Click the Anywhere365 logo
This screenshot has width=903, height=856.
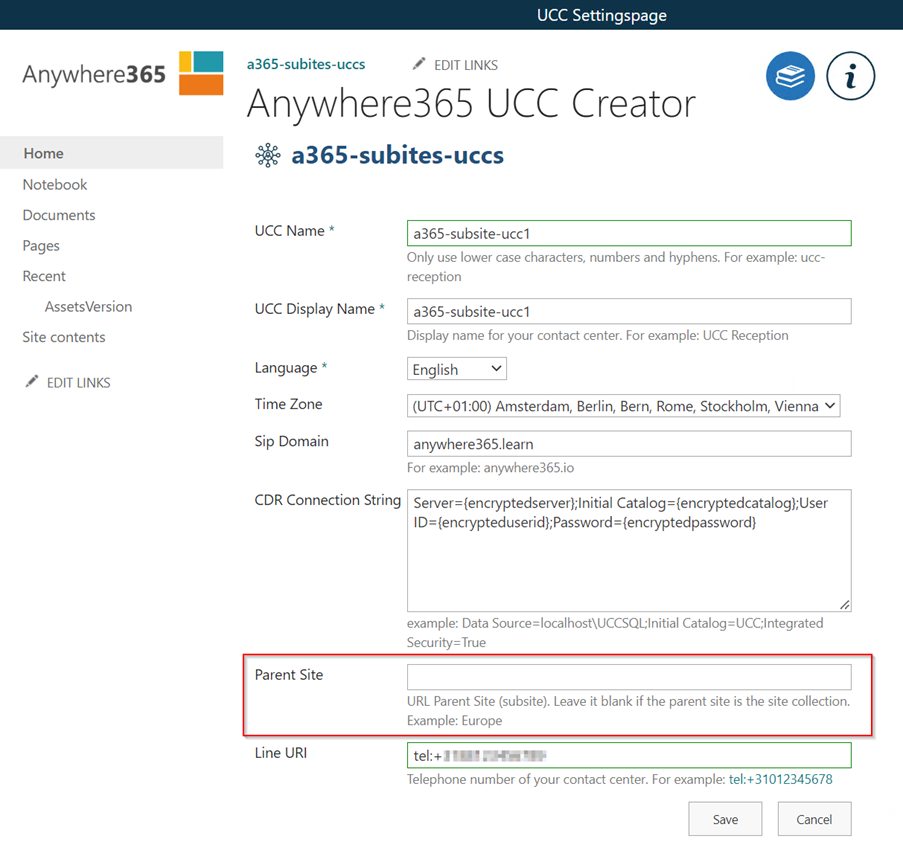pyautogui.click(x=122, y=73)
